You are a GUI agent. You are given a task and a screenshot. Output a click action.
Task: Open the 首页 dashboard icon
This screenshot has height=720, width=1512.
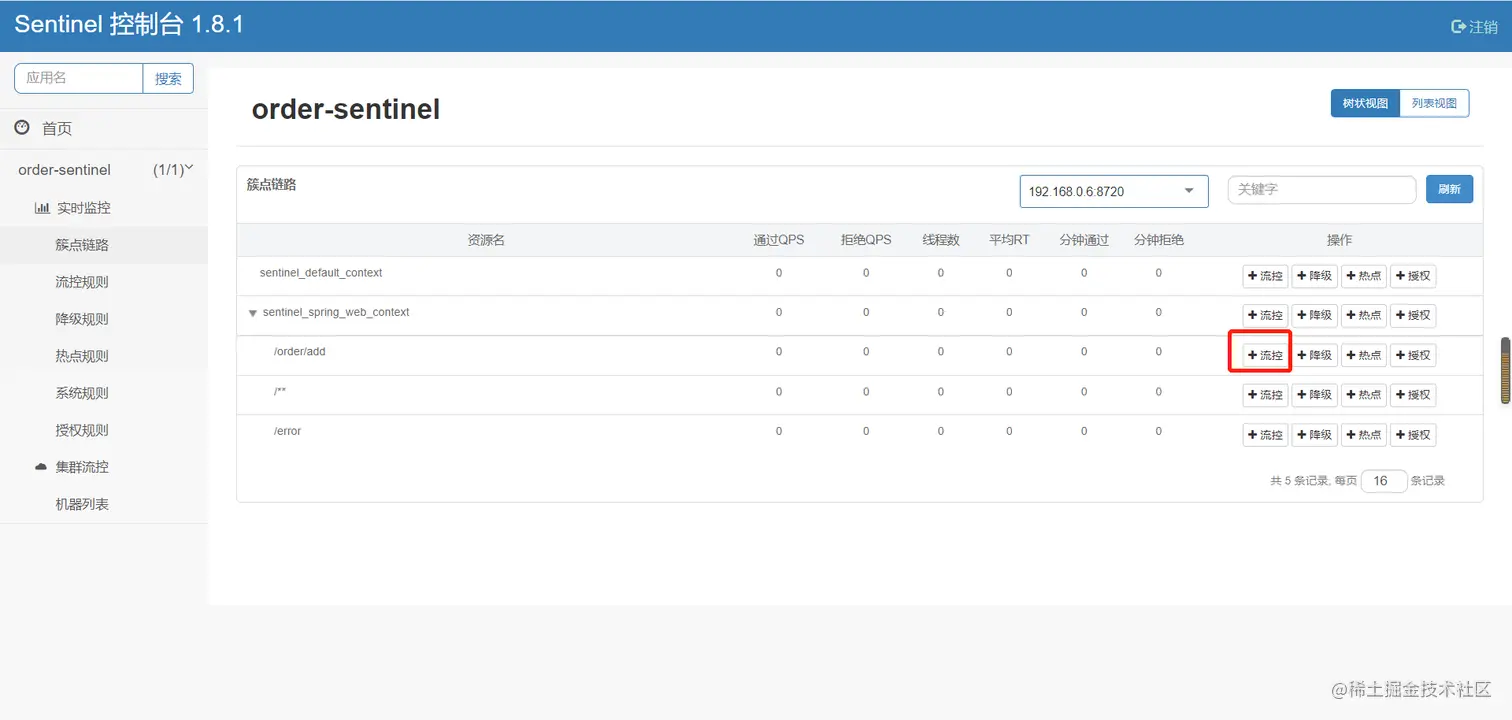[22, 127]
